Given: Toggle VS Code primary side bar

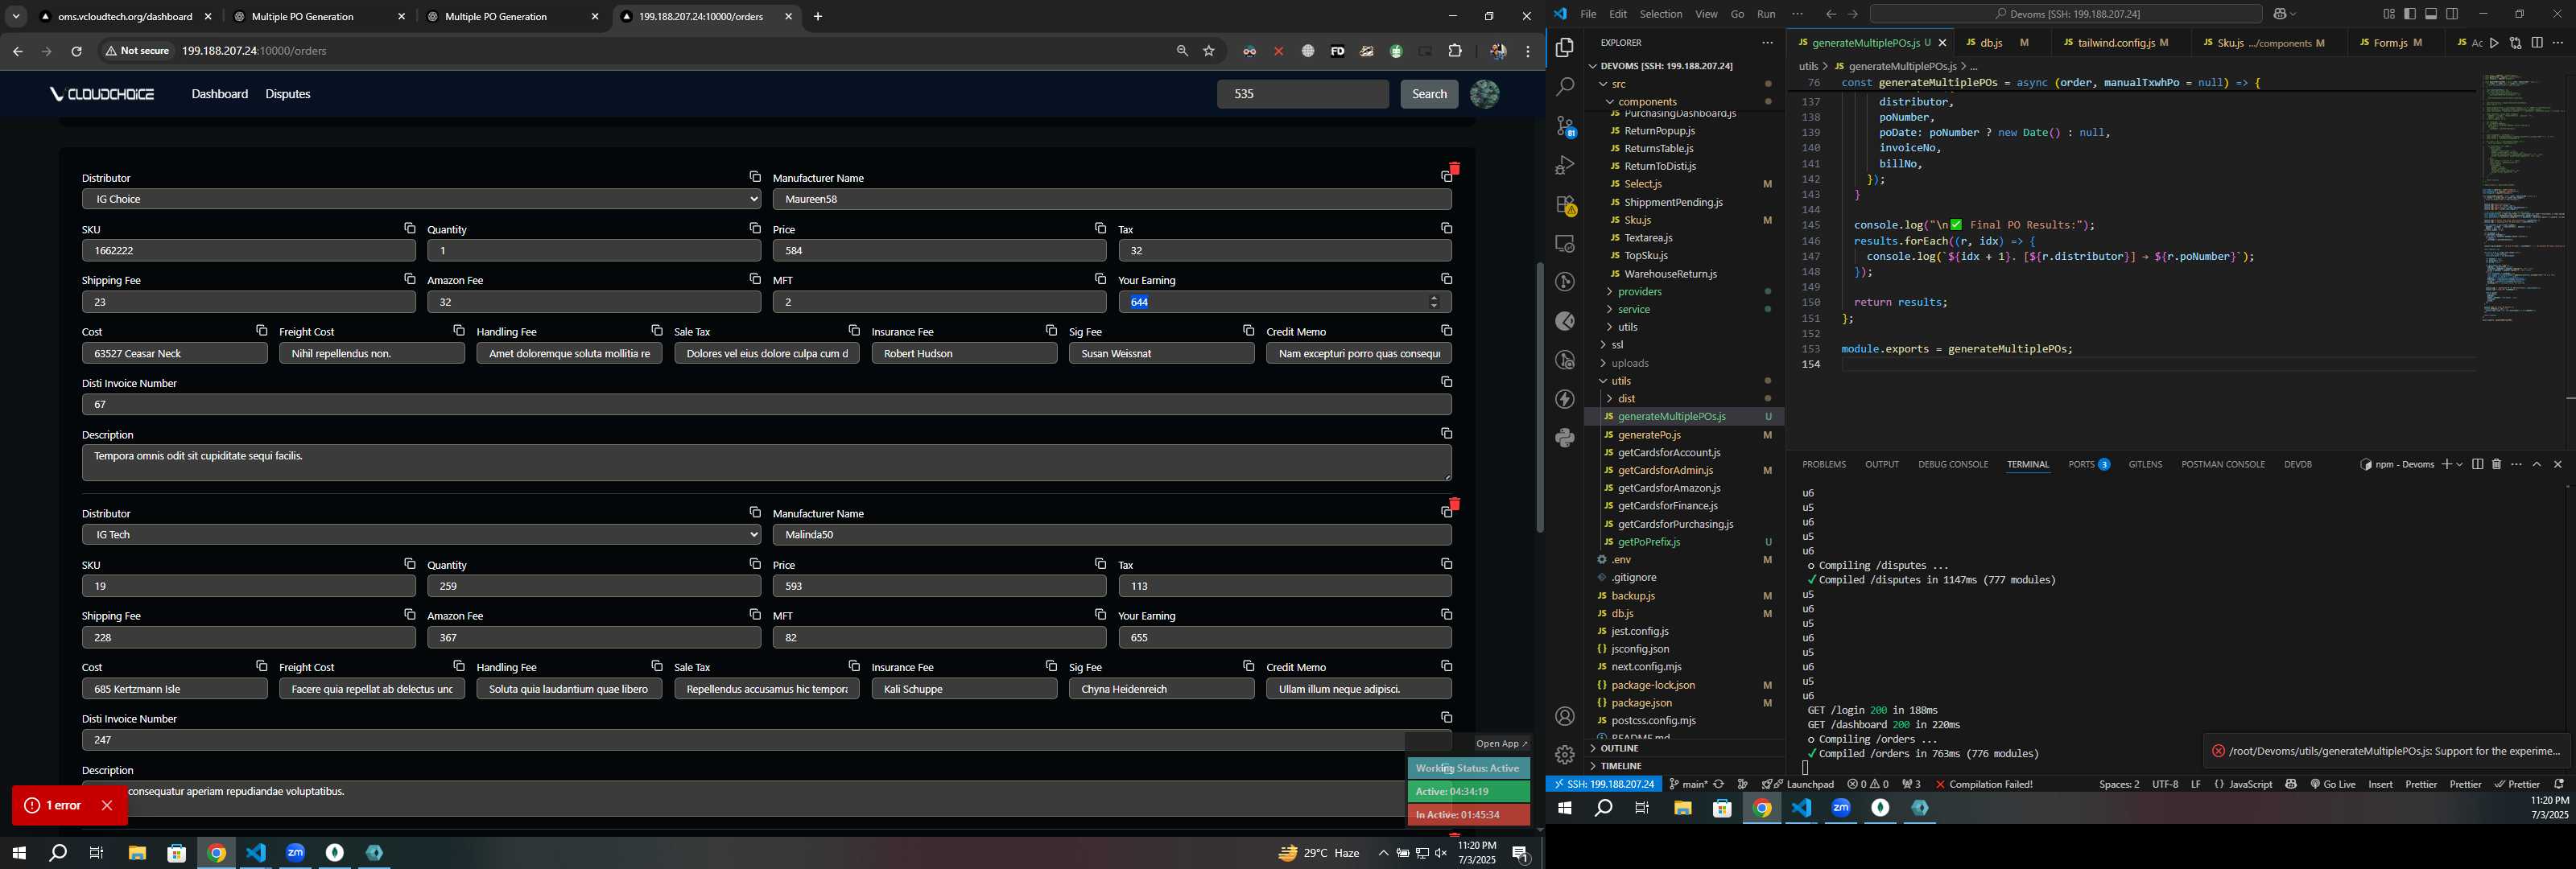Looking at the screenshot, I should pos(2409,14).
